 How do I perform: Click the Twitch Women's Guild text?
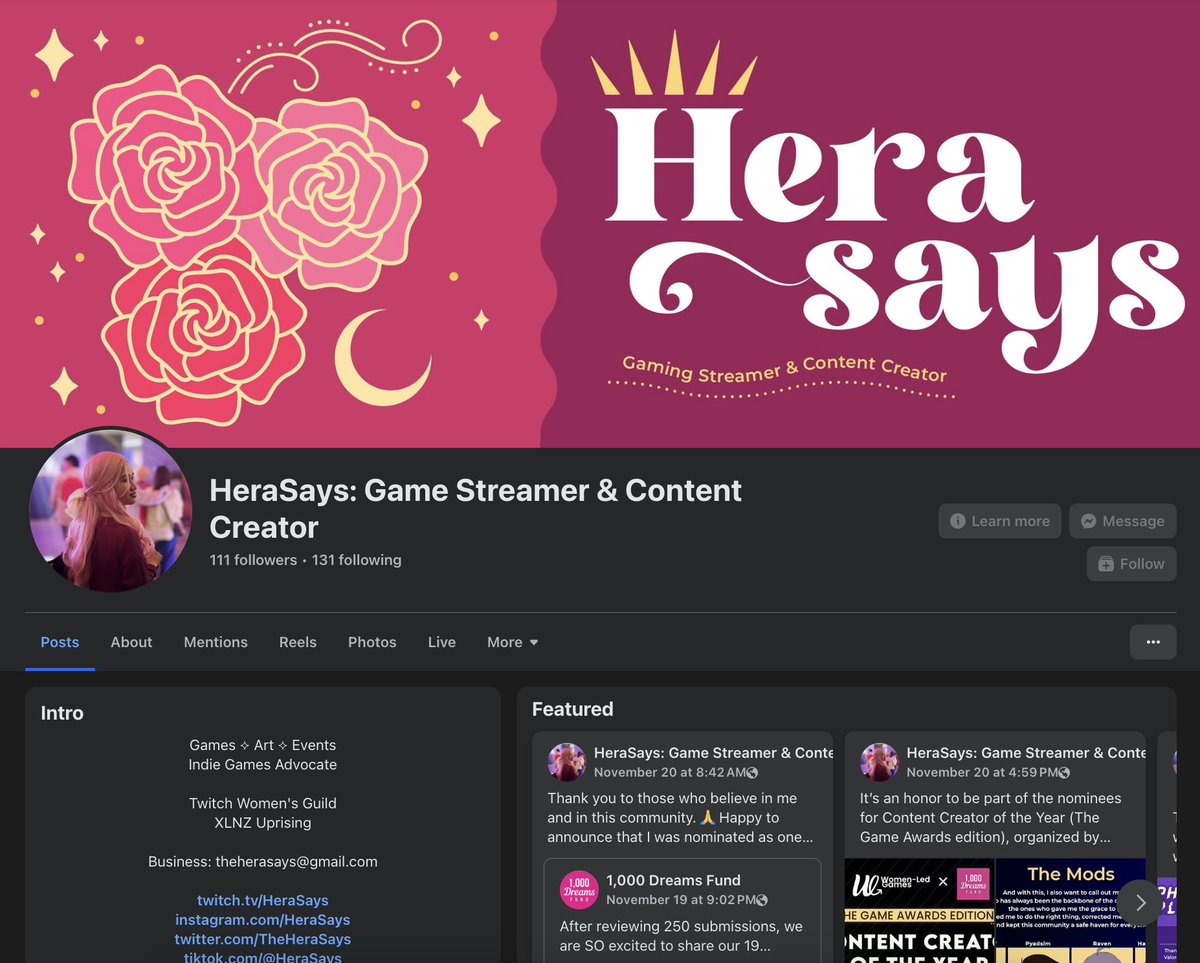click(x=263, y=803)
